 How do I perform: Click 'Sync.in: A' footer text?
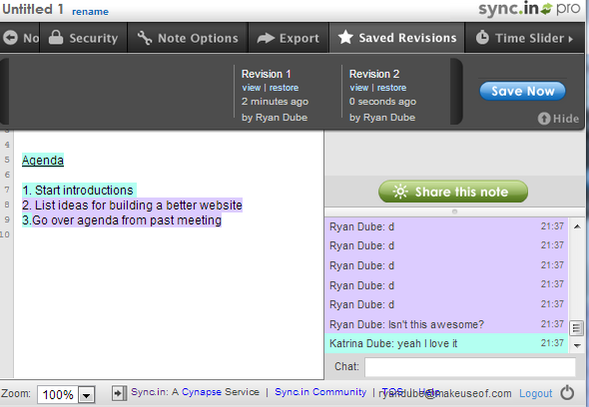(x=154, y=392)
